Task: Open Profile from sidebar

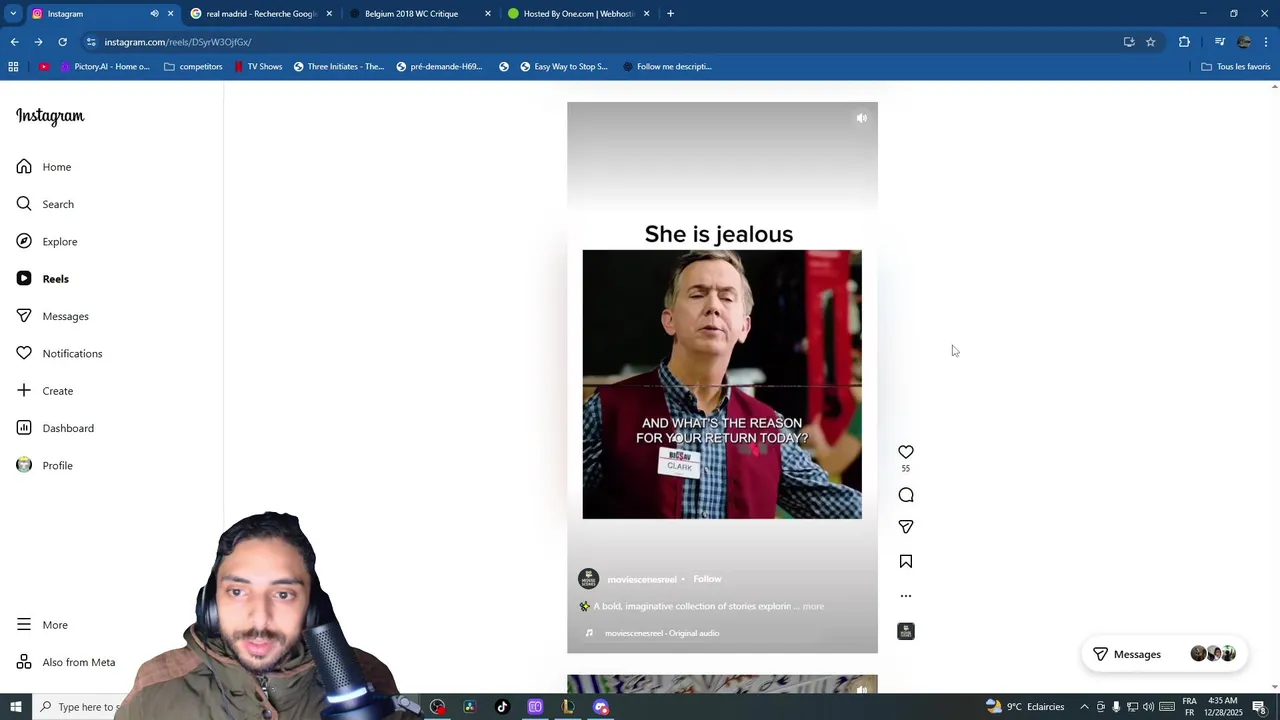Action: (x=45, y=465)
